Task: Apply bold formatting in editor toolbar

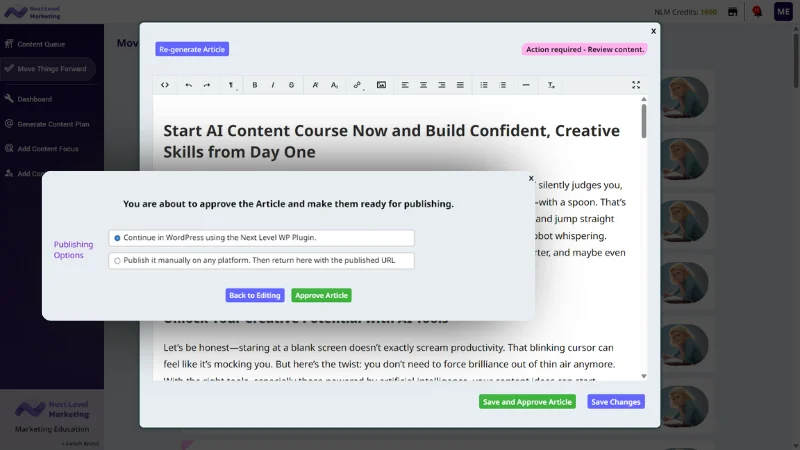Action: (x=255, y=85)
